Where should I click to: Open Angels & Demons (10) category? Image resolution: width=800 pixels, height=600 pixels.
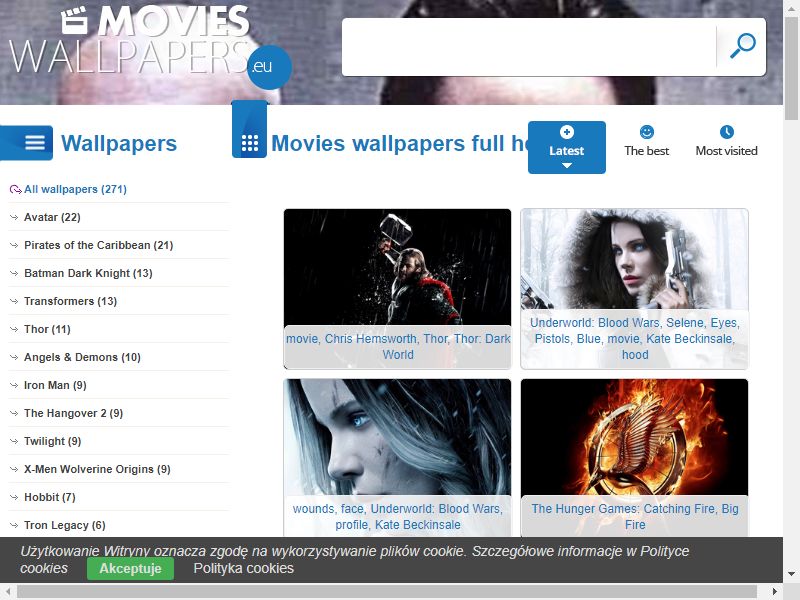coord(82,358)
